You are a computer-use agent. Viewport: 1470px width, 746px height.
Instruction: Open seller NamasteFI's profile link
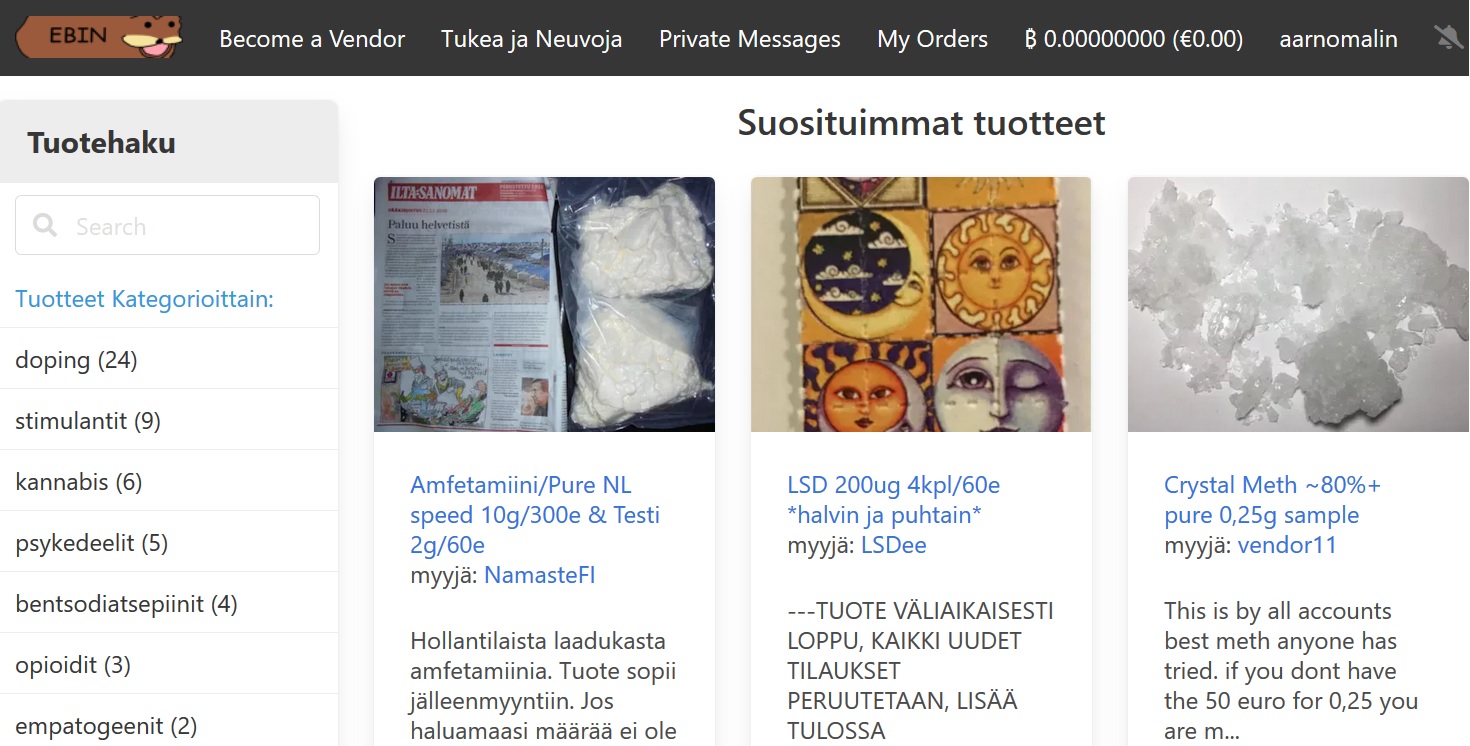click(x=540, y=575)
